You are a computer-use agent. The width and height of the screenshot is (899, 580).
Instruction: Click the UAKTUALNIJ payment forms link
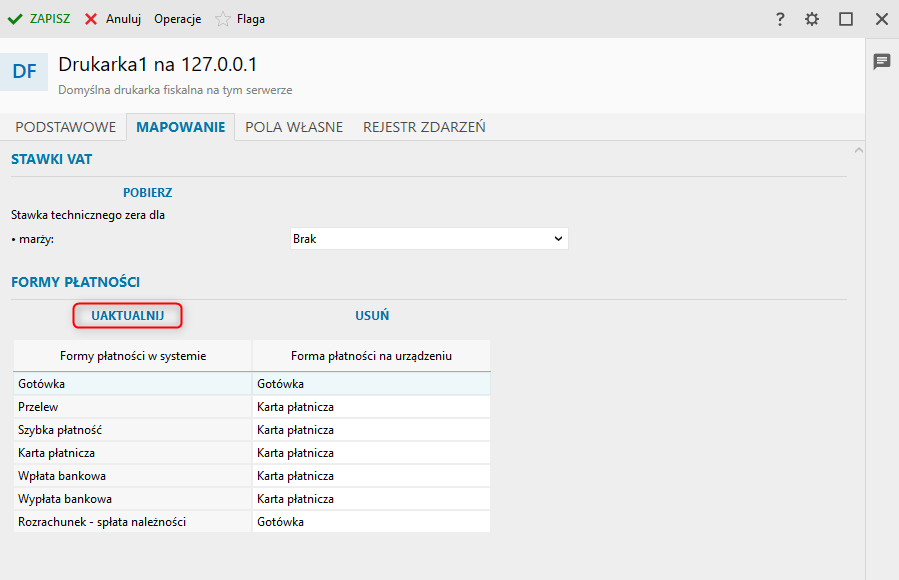[x=127, y=315]
